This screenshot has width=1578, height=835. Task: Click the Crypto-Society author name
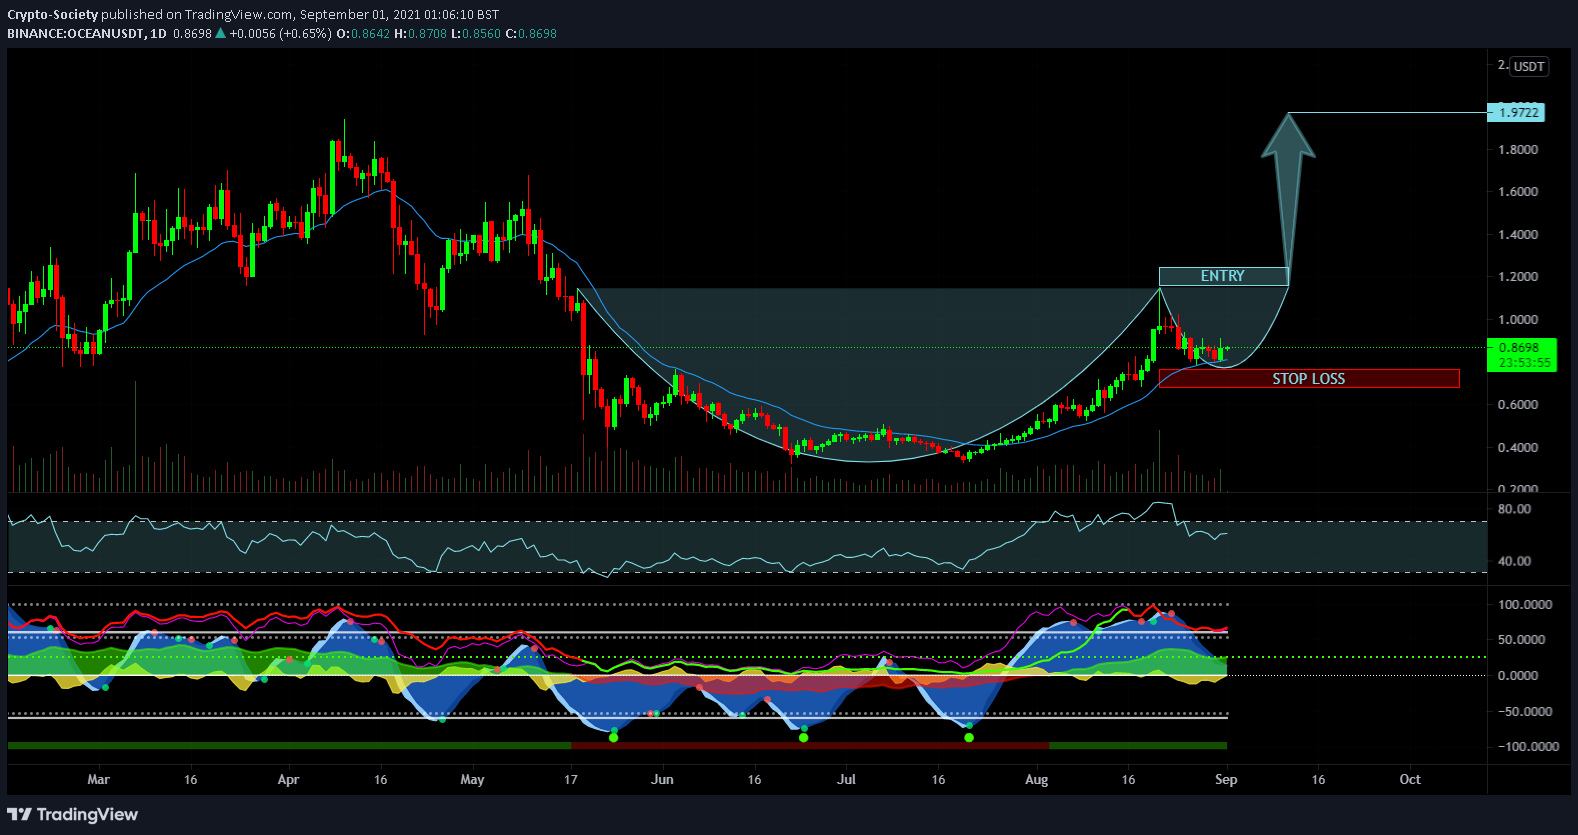pyautogui.click(x=53, y=15)
